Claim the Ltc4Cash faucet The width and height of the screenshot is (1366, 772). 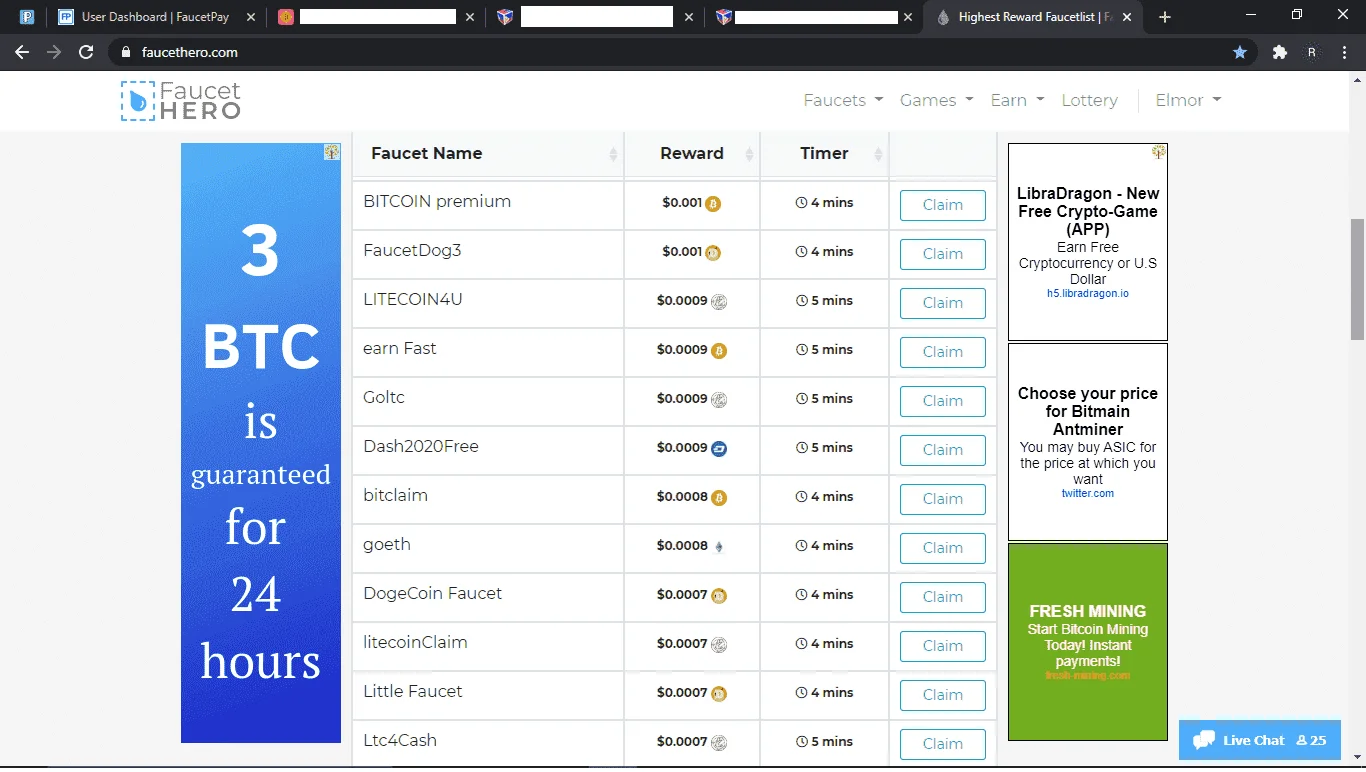click(943, 744)
